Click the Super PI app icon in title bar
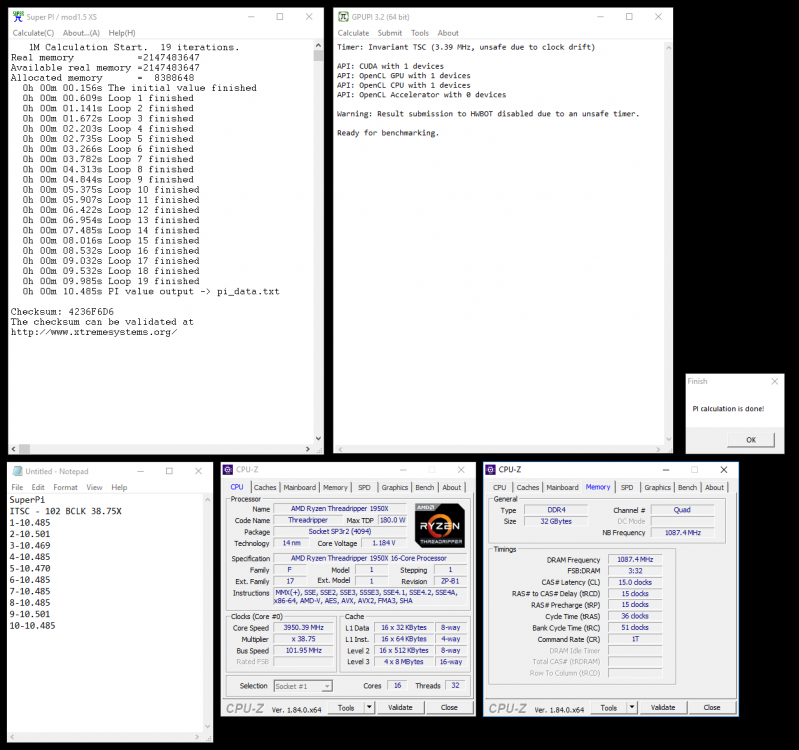 click(18, 17)
